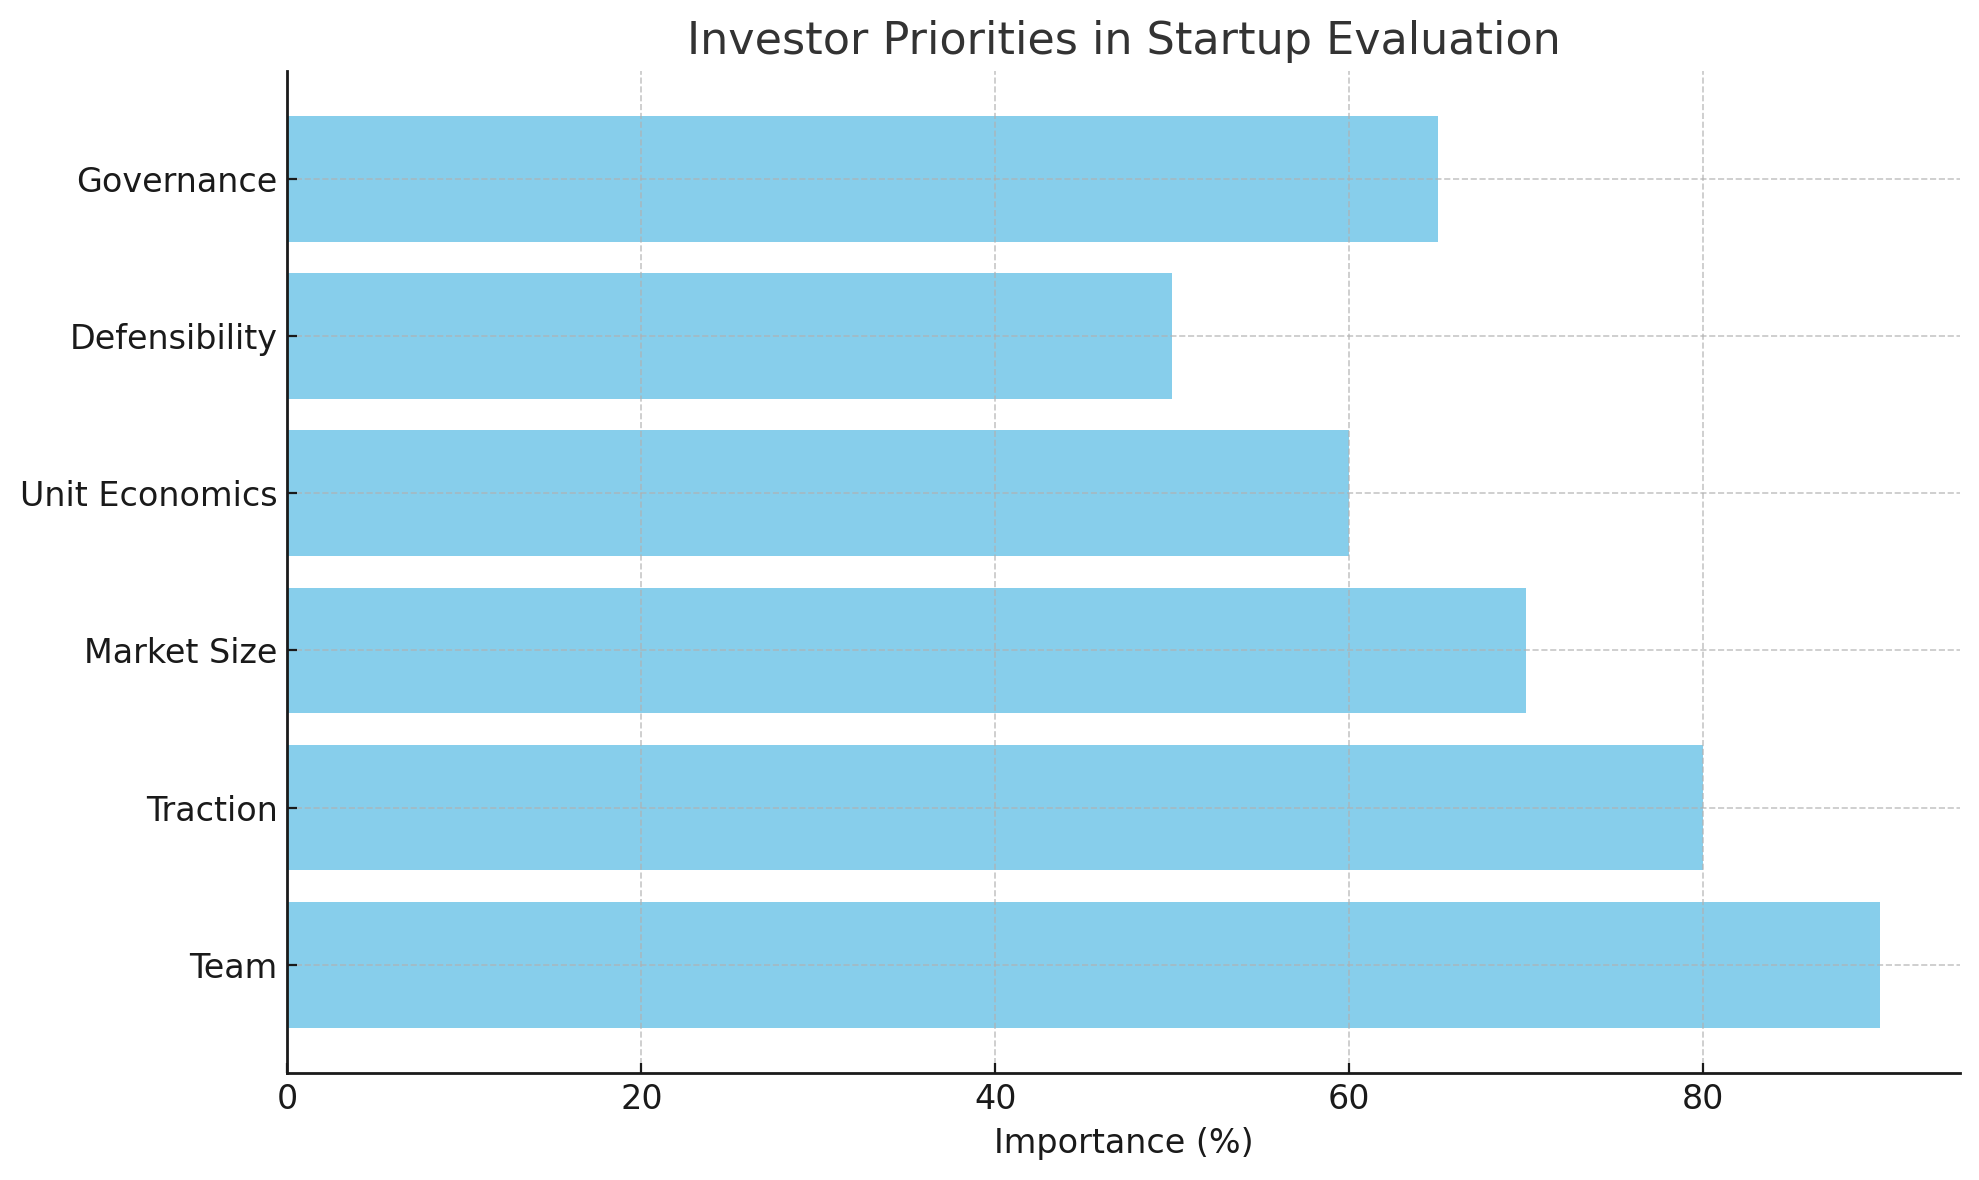Select the Market Size bar
The image size is (1979, 1180).
tap(906, 650)
